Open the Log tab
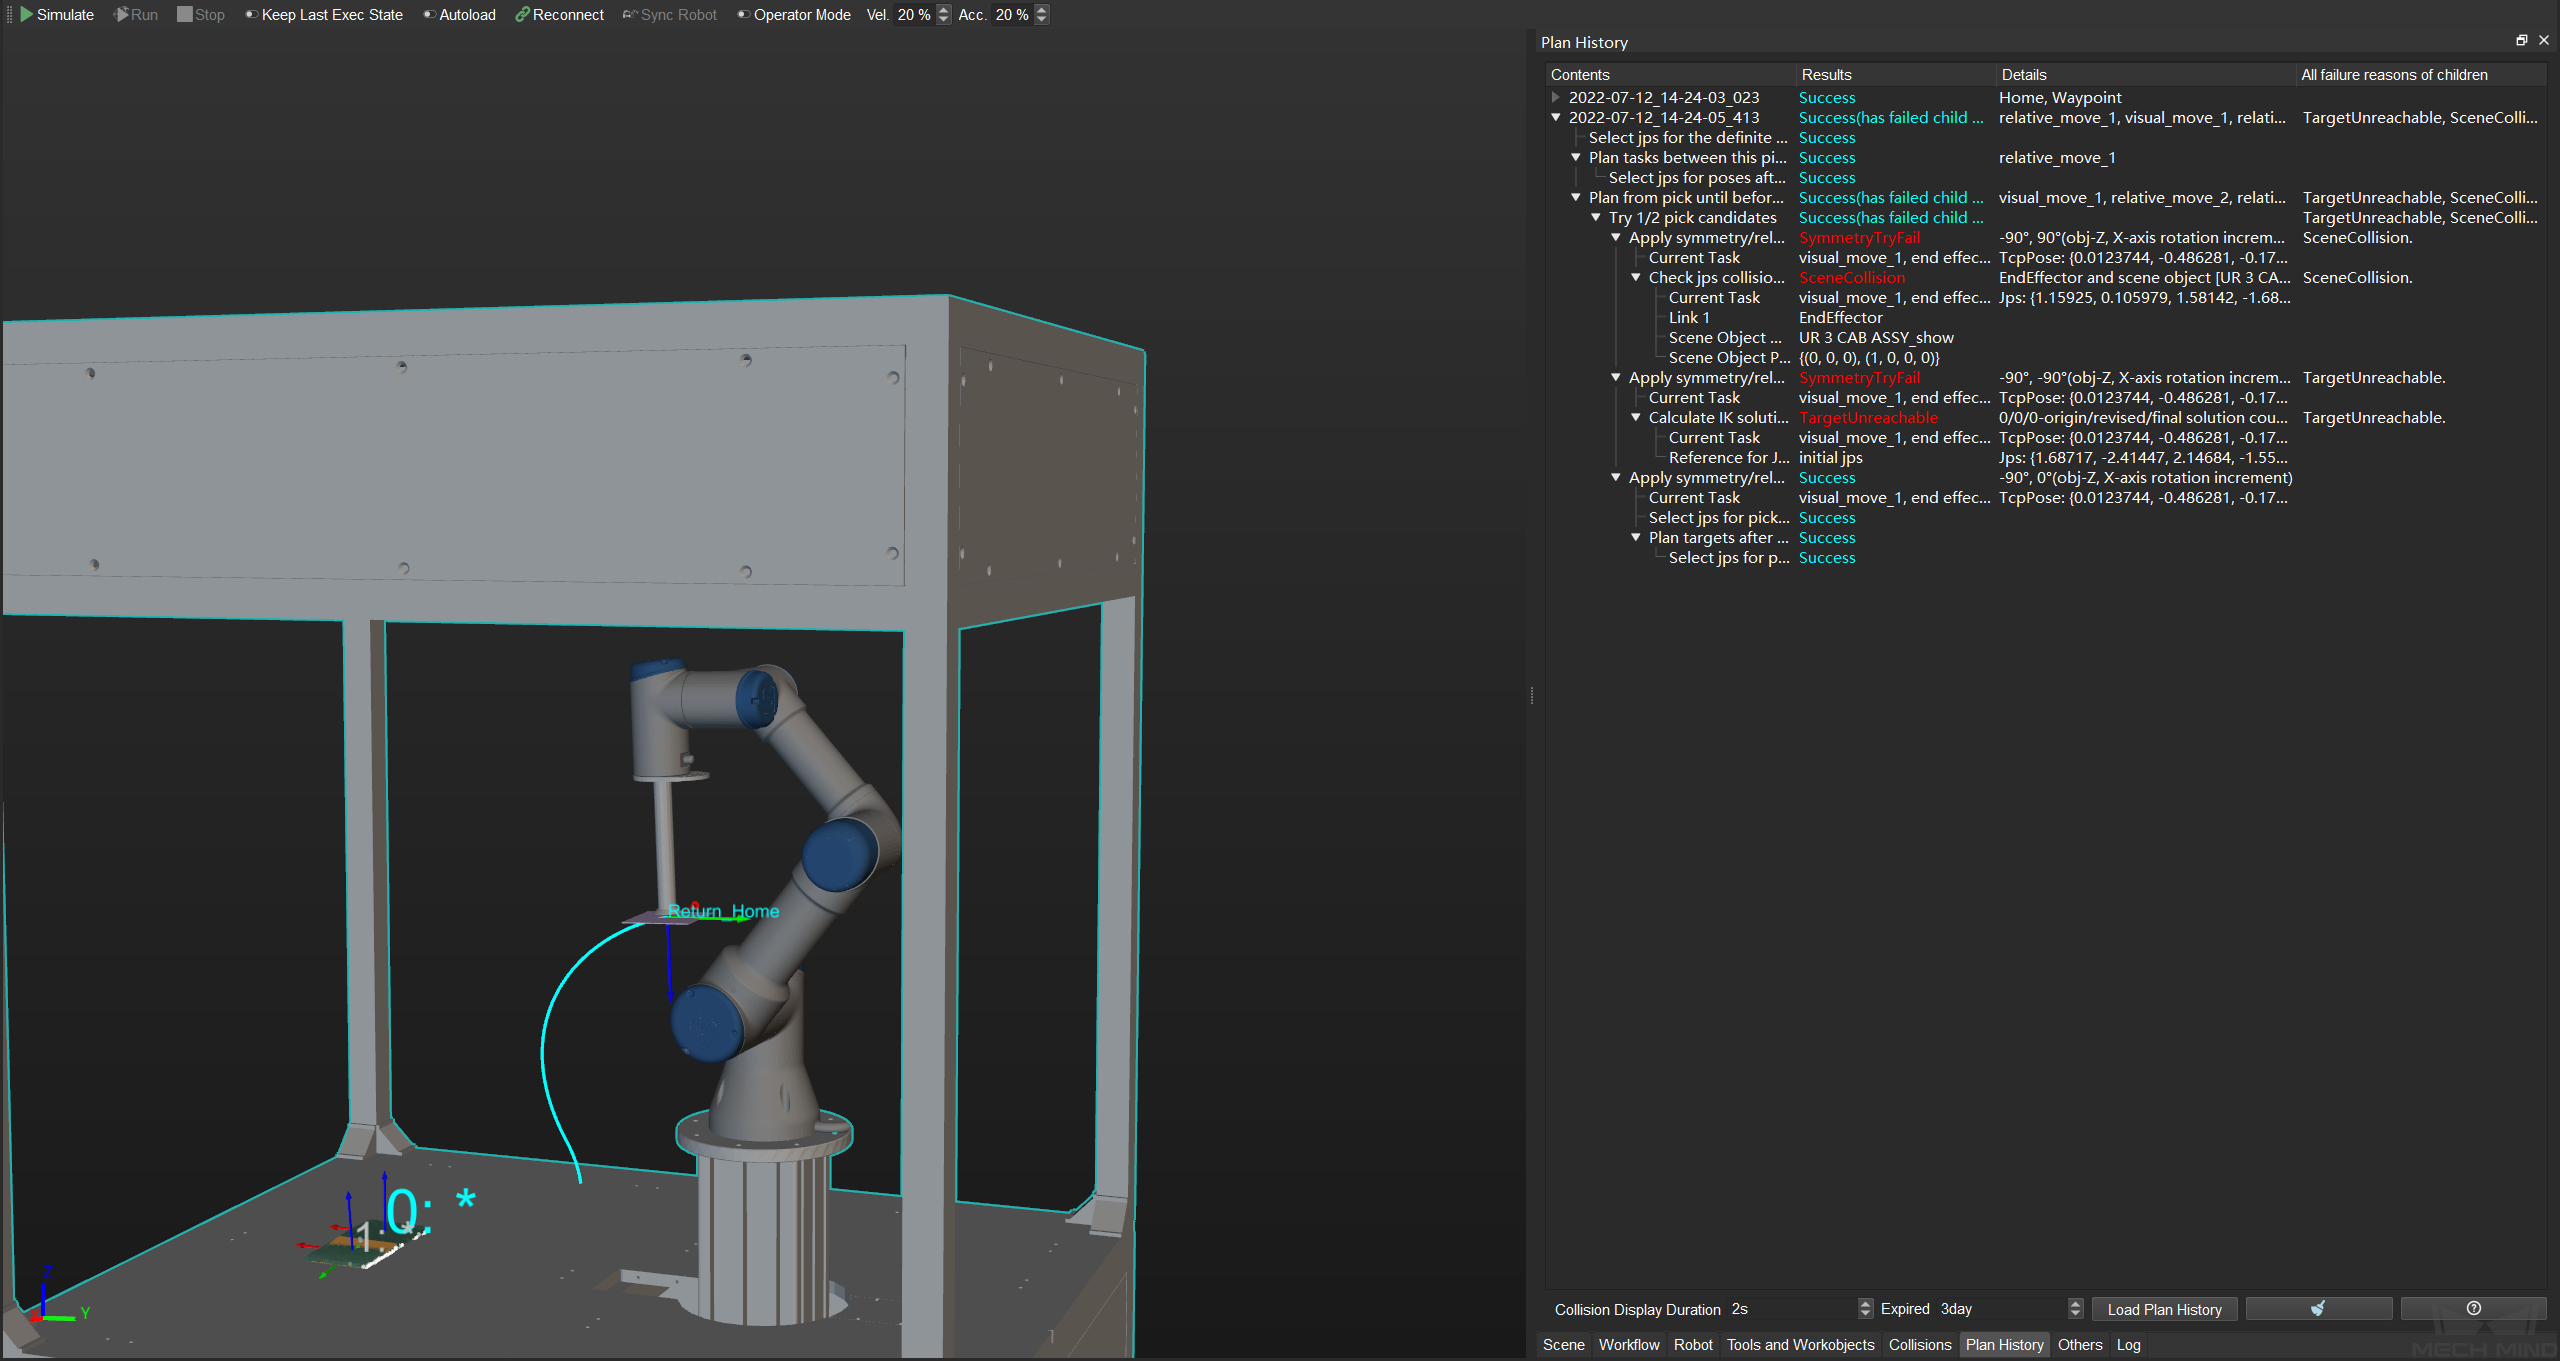The height and width of the screenshot is (1361, 2560). pos(2128,1345)
